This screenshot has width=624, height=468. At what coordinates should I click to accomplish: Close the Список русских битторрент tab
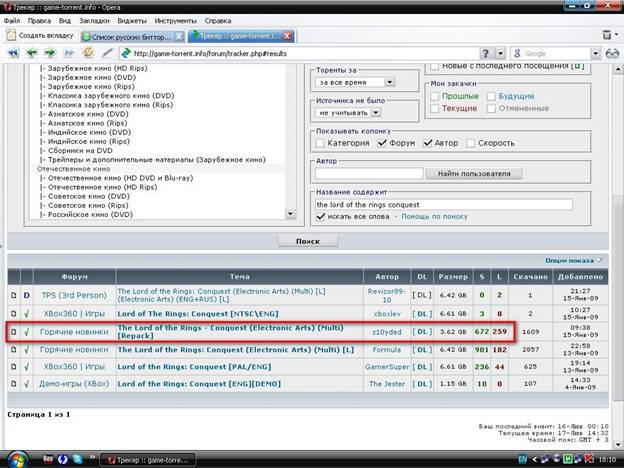179,37
